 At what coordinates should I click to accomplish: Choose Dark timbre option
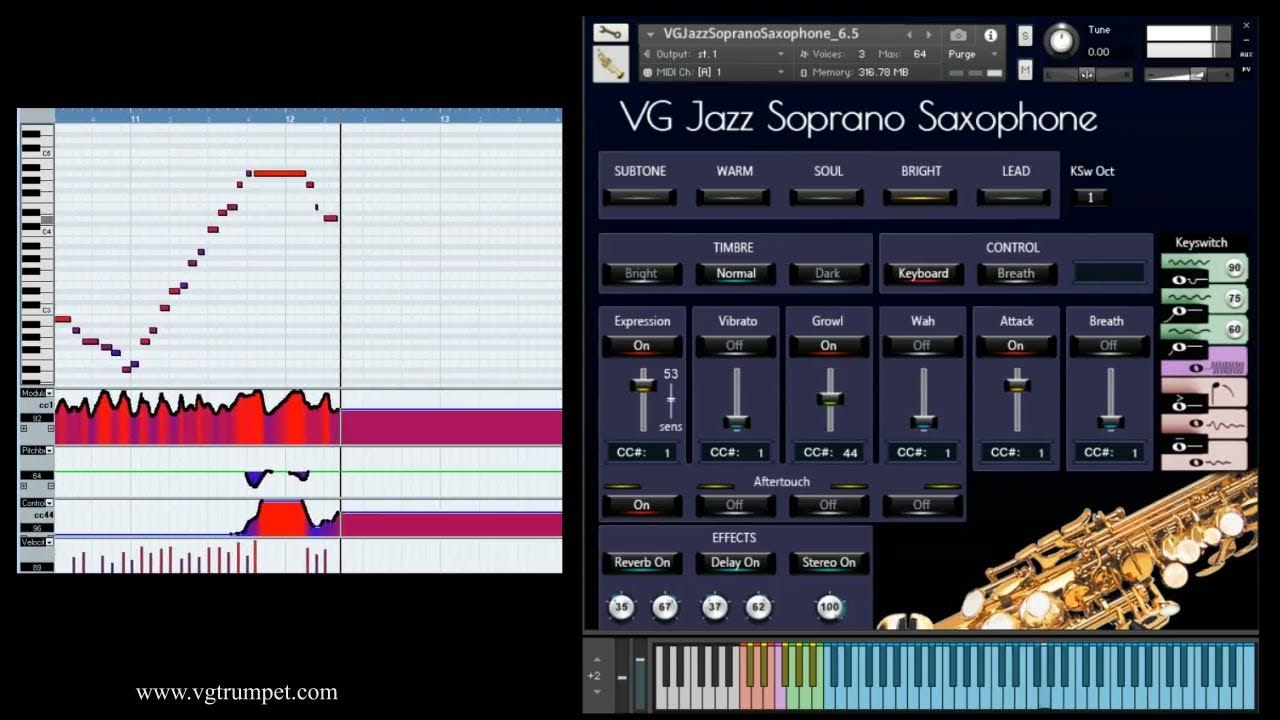828,273
